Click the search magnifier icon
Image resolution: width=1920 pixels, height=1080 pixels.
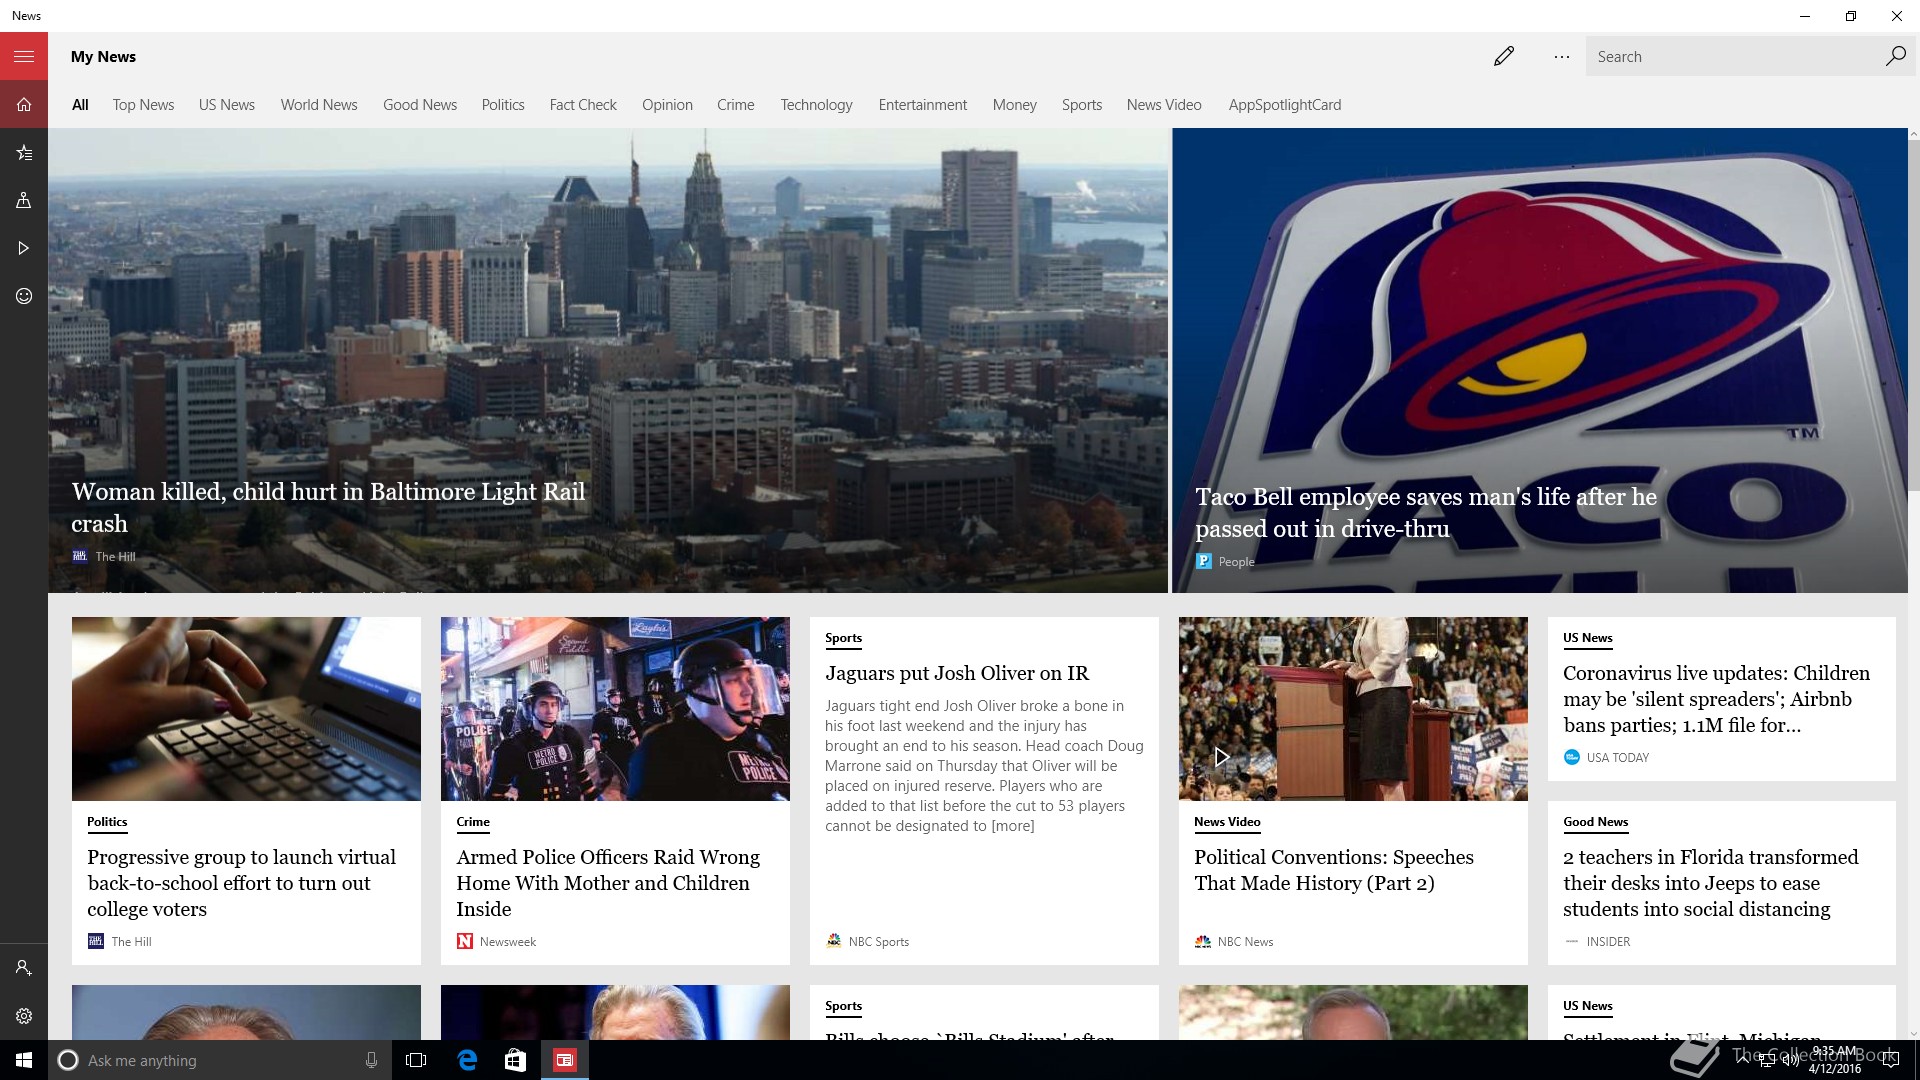[x=1895, y=56]
